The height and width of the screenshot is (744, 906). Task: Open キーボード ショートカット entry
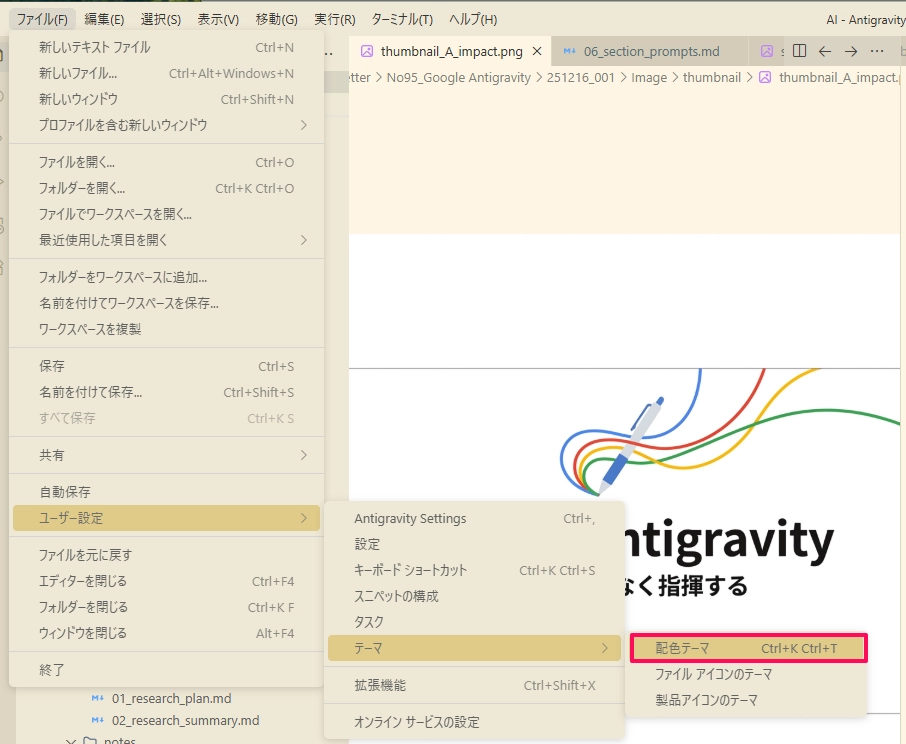[474, 570]
